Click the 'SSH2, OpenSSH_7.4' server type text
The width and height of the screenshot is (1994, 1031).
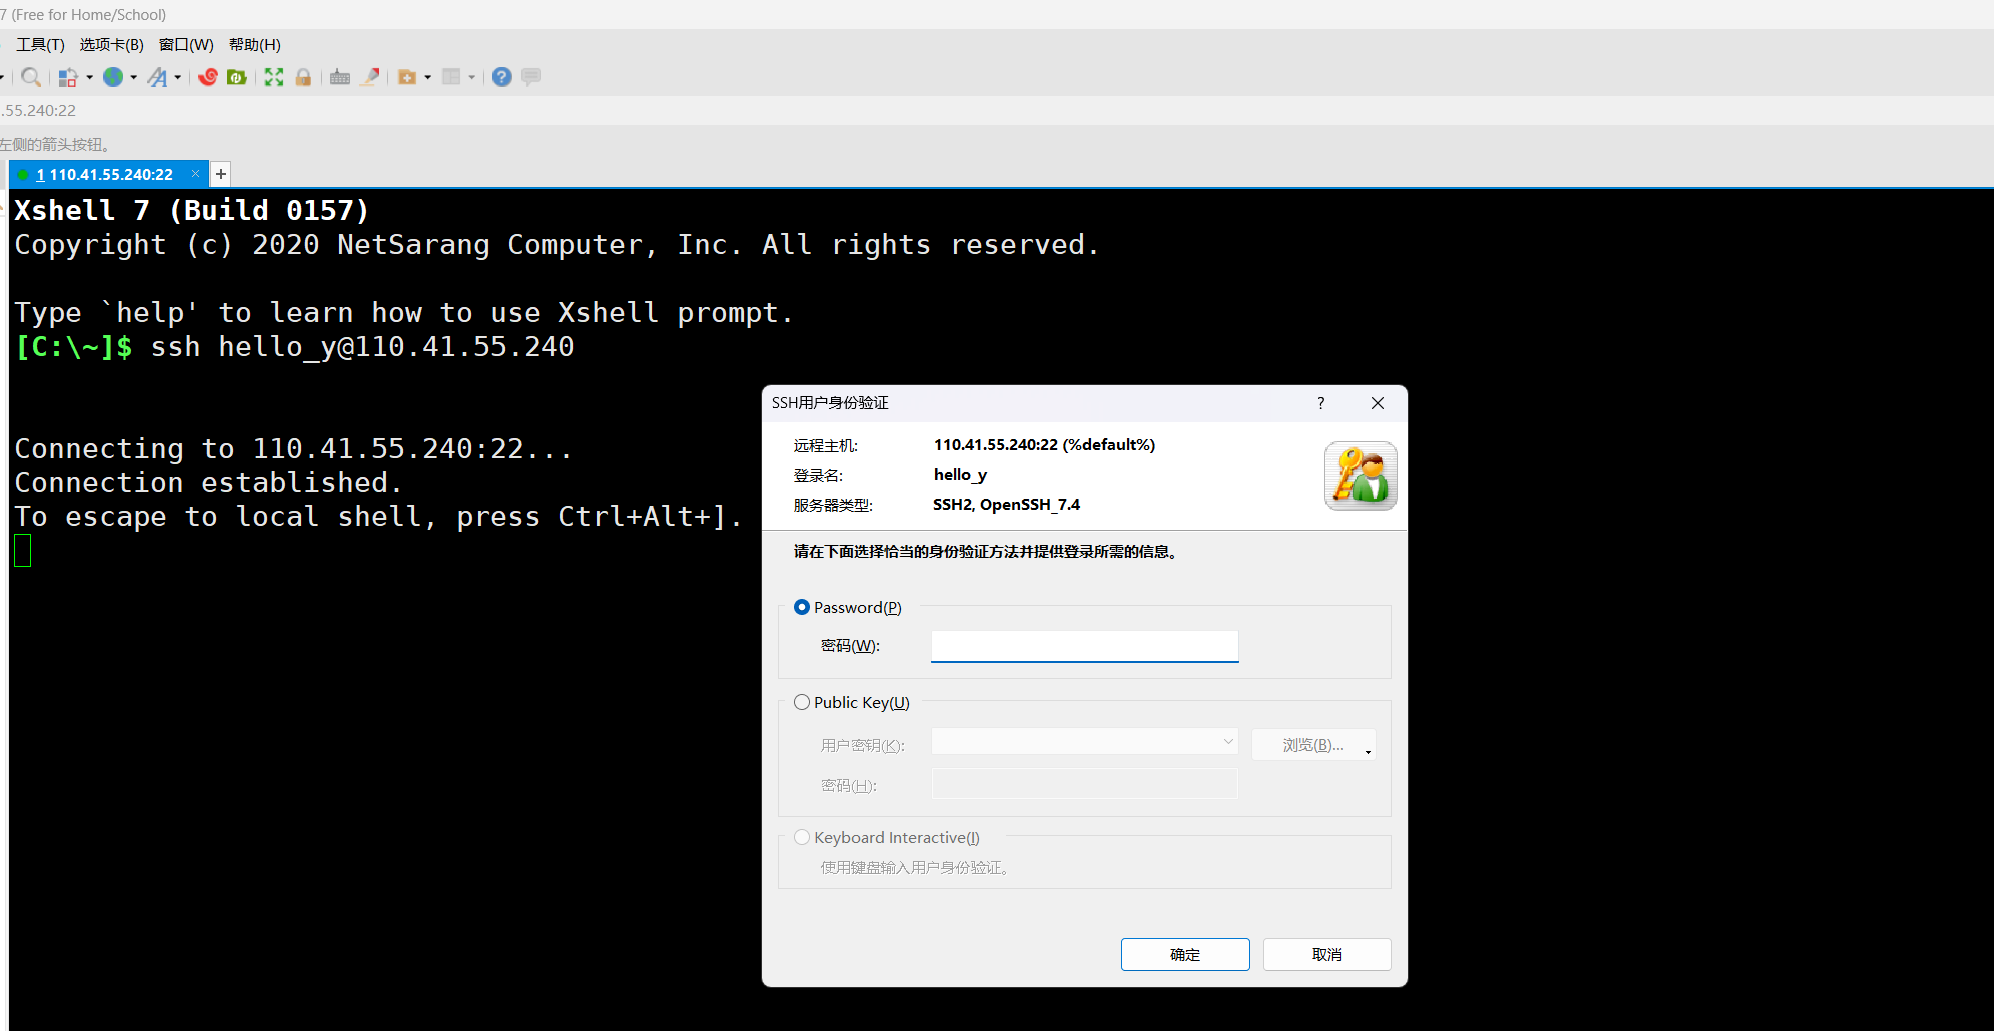point(1006,505)
